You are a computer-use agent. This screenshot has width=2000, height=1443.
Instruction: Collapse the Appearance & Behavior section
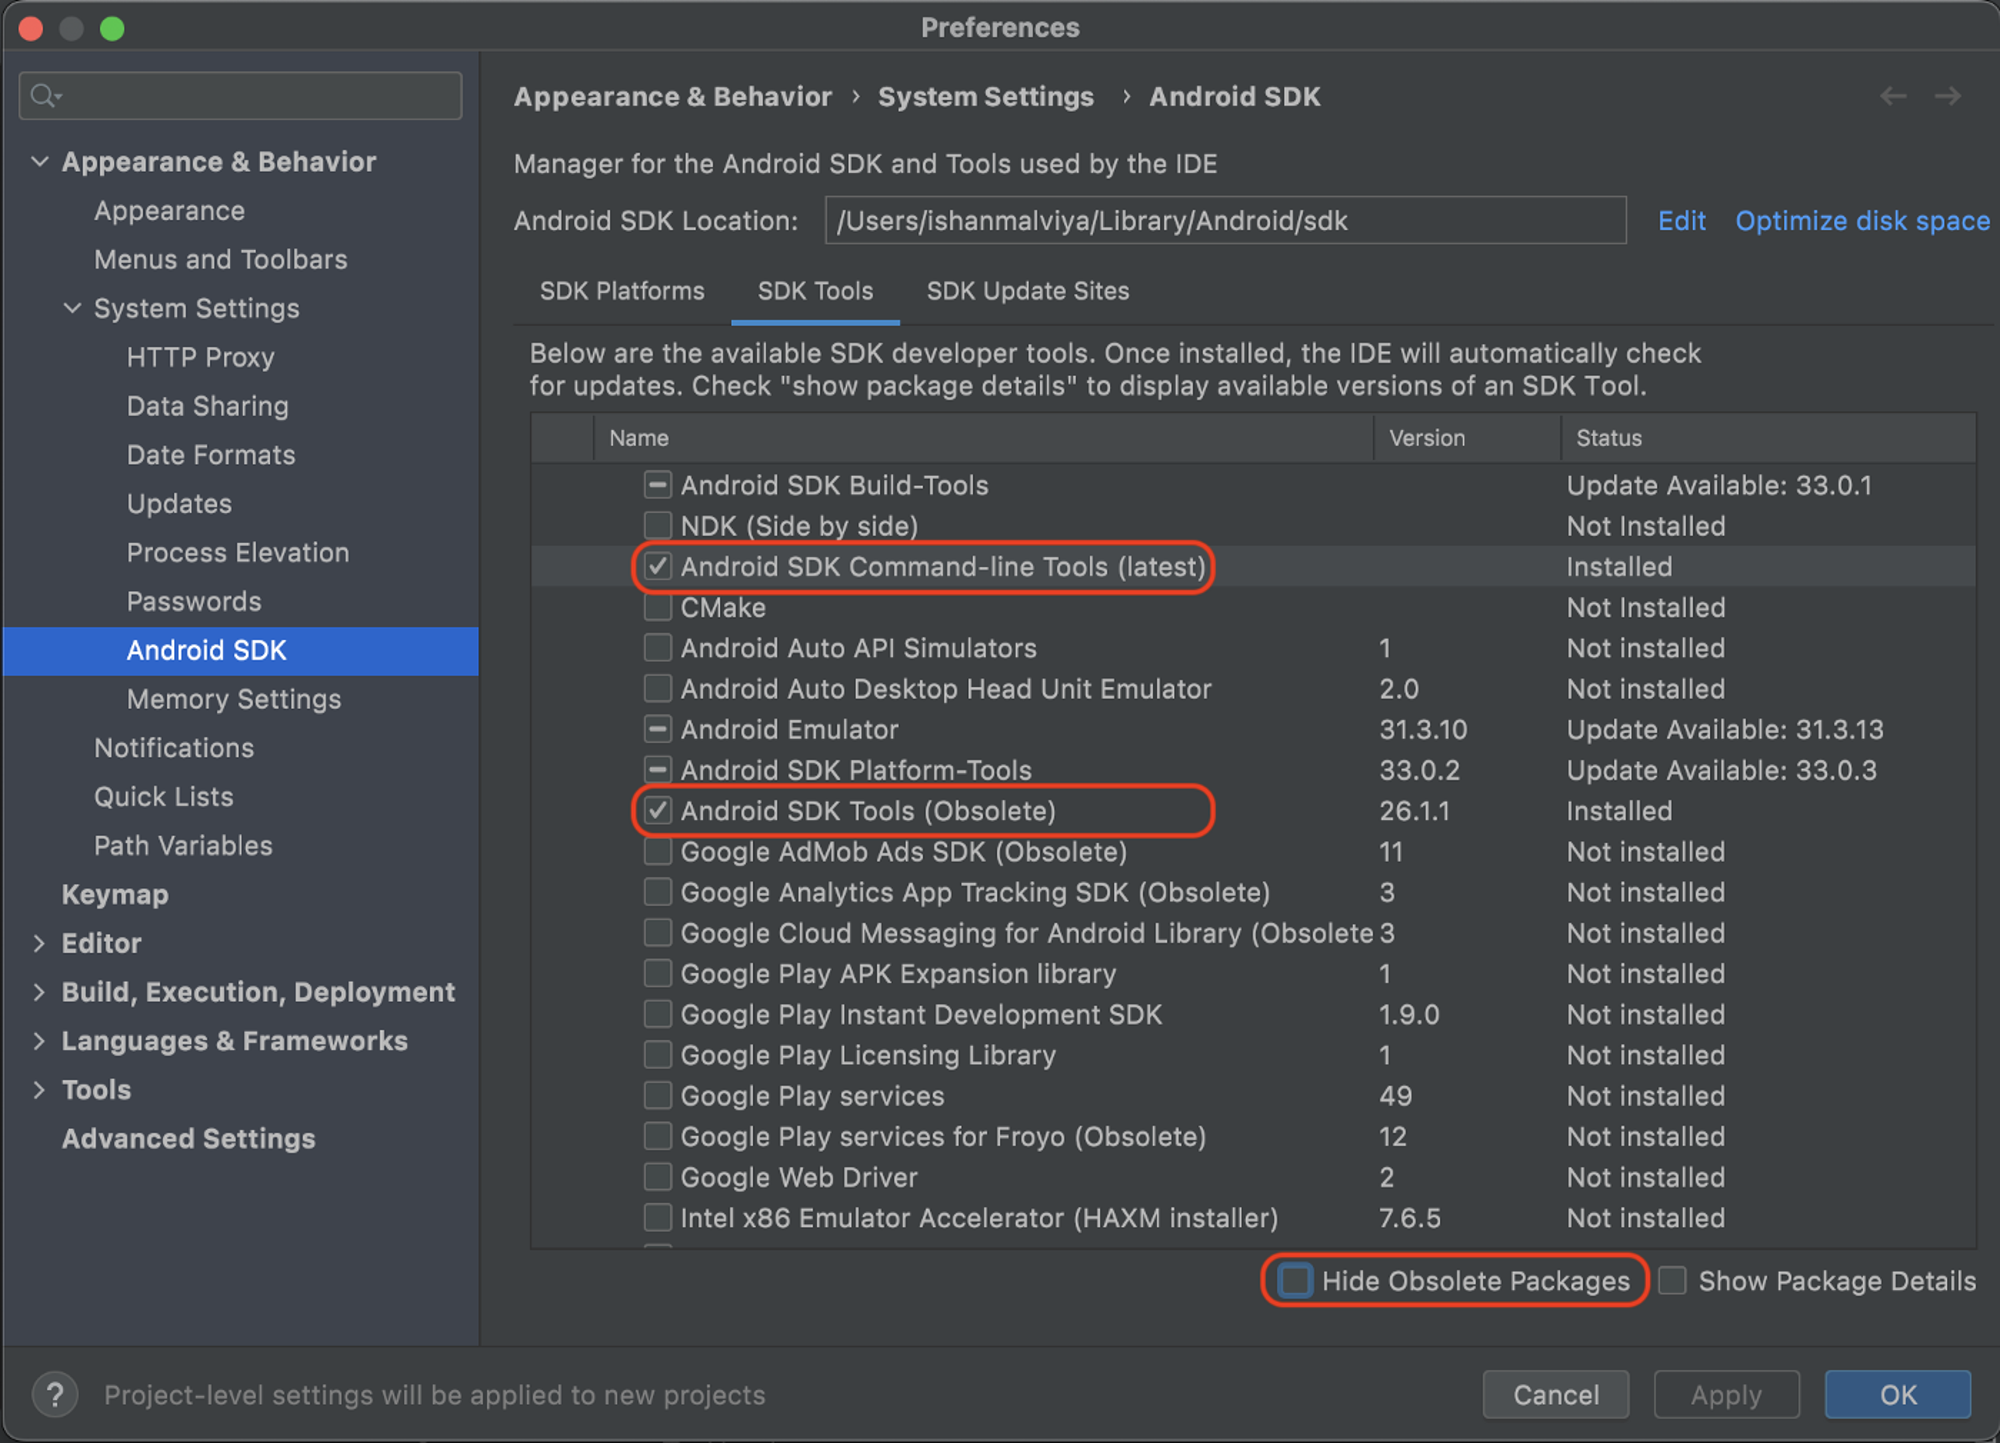(x=40, y=161)
